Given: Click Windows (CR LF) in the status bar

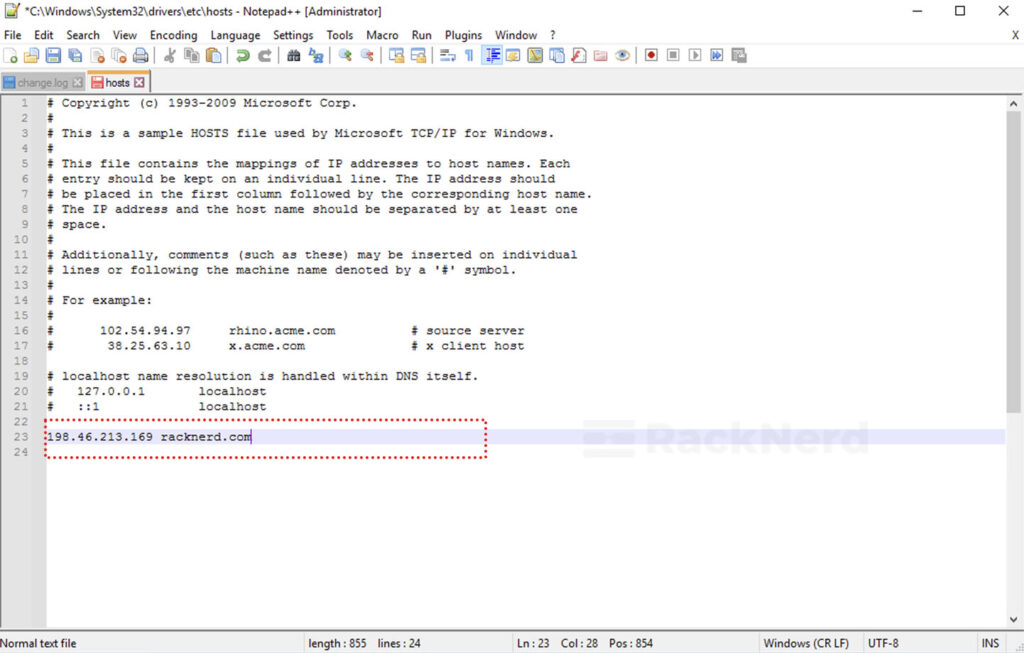Looking at the screenshot, I should (807, 643).
